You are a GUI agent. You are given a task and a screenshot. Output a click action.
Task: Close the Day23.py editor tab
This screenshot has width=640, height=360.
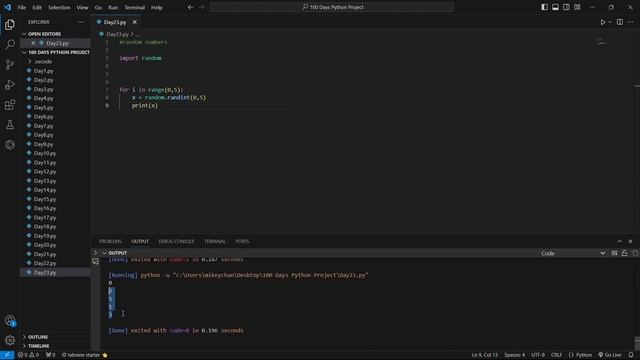(135, 22)
